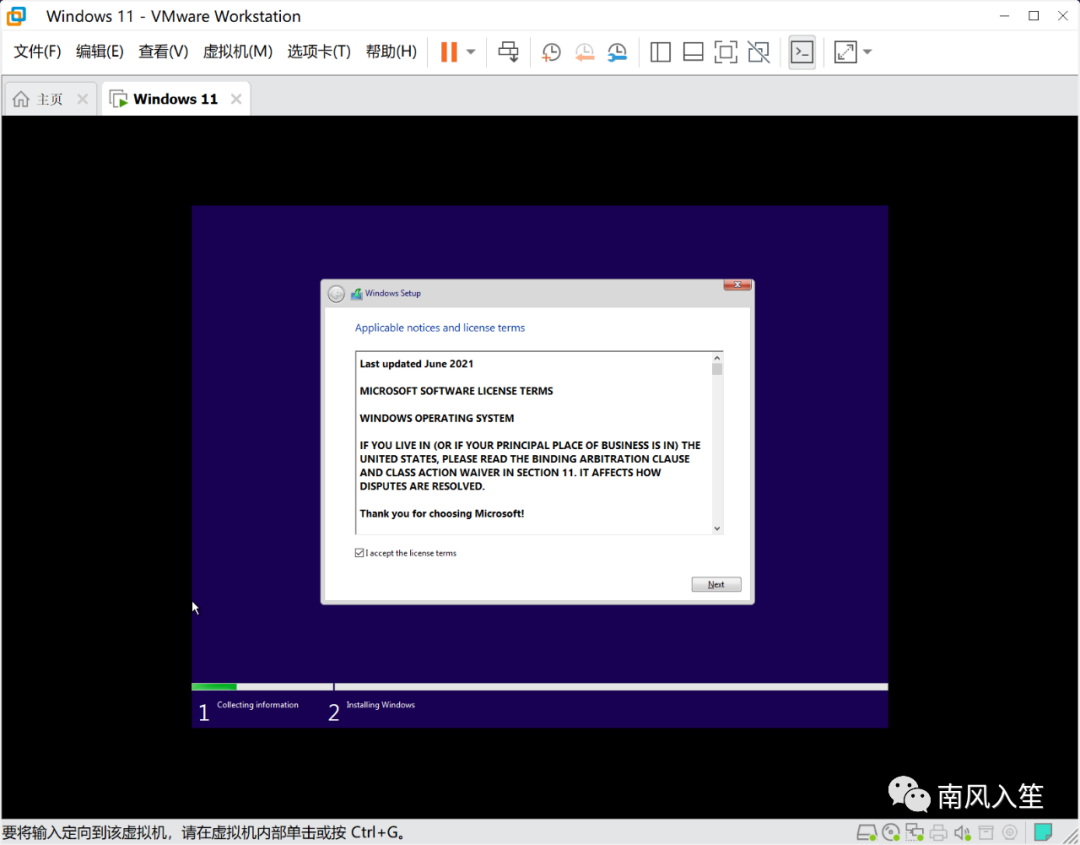Close the Windows 11 tab
This screenshot has width=1080, height=845.
point(236,99)
